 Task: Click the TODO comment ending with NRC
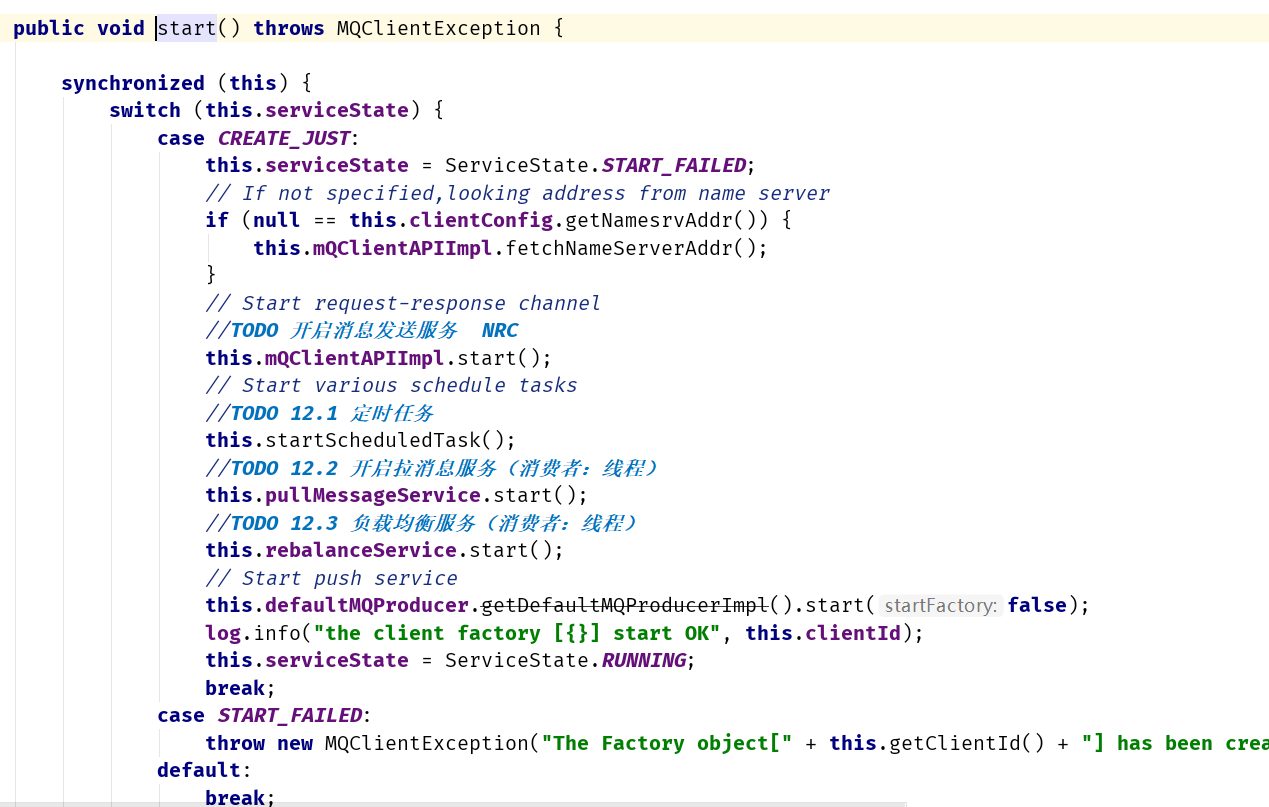[362, 330]
